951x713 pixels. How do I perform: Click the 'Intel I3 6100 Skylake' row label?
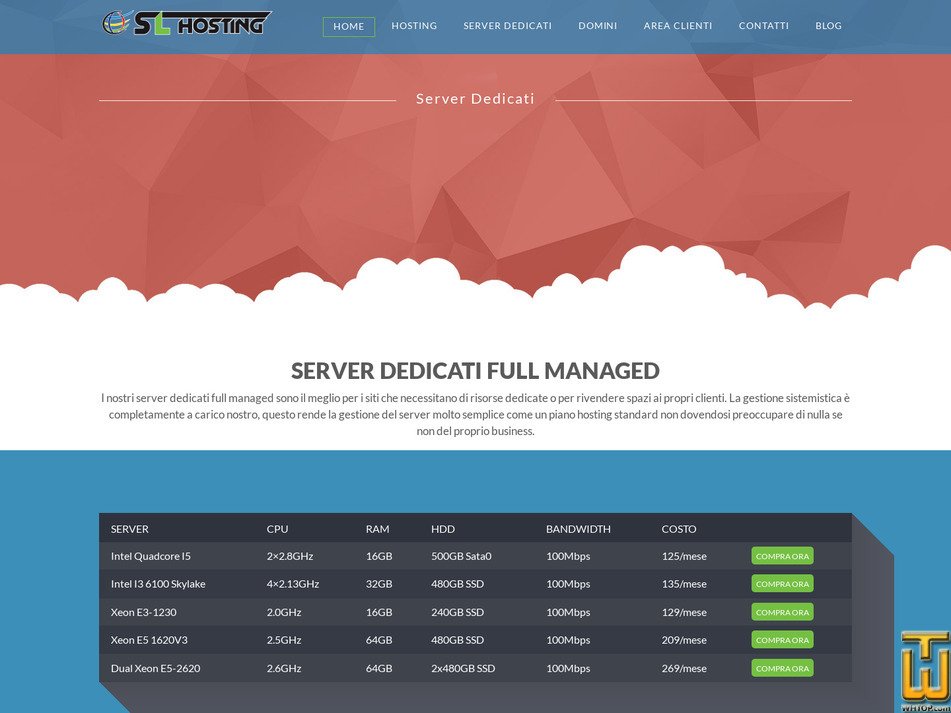pos(158,584)
